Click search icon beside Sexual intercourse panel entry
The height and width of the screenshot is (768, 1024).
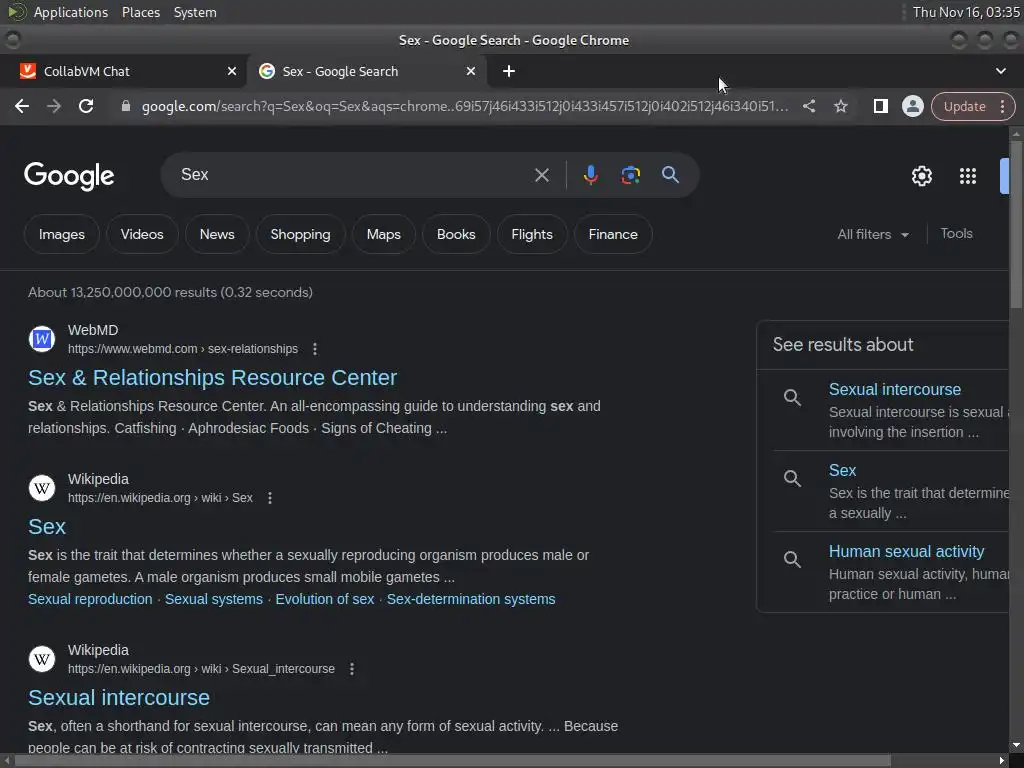[792, 397]
